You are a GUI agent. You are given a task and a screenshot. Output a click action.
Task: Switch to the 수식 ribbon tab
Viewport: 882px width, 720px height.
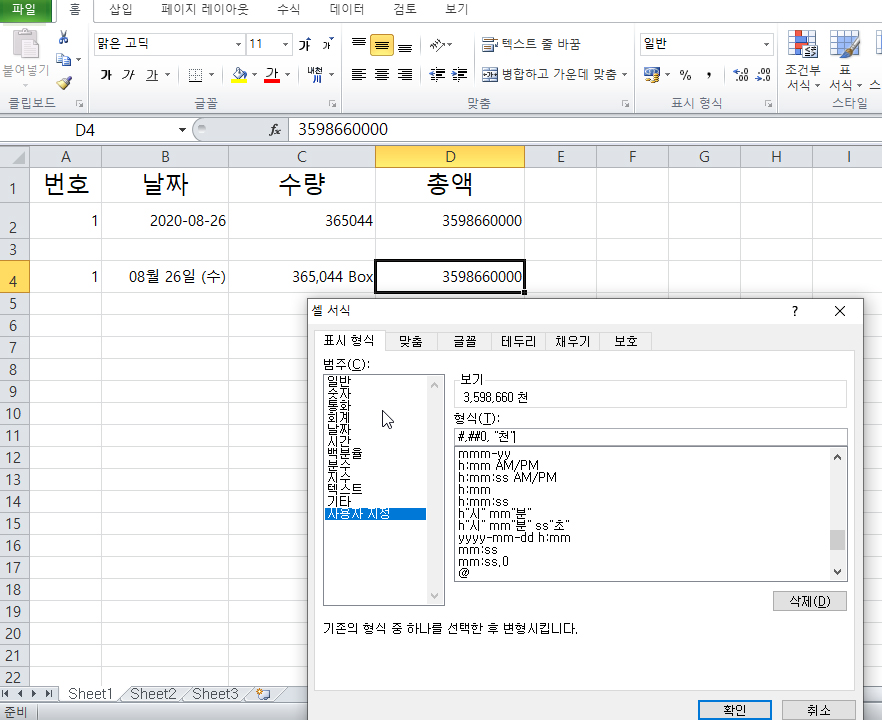pos(289,9)
